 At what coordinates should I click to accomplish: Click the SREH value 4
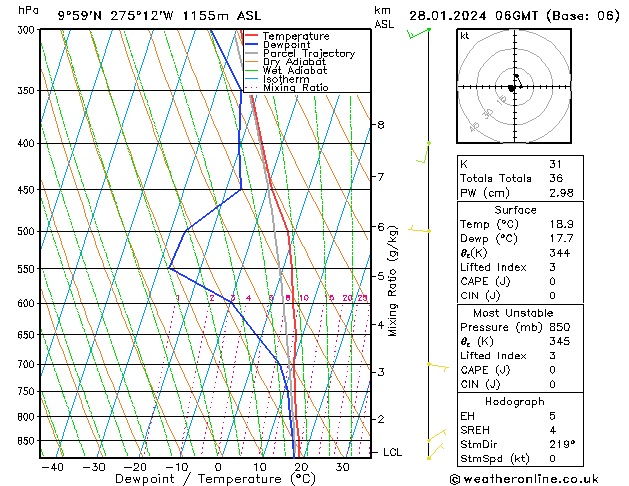552,430
